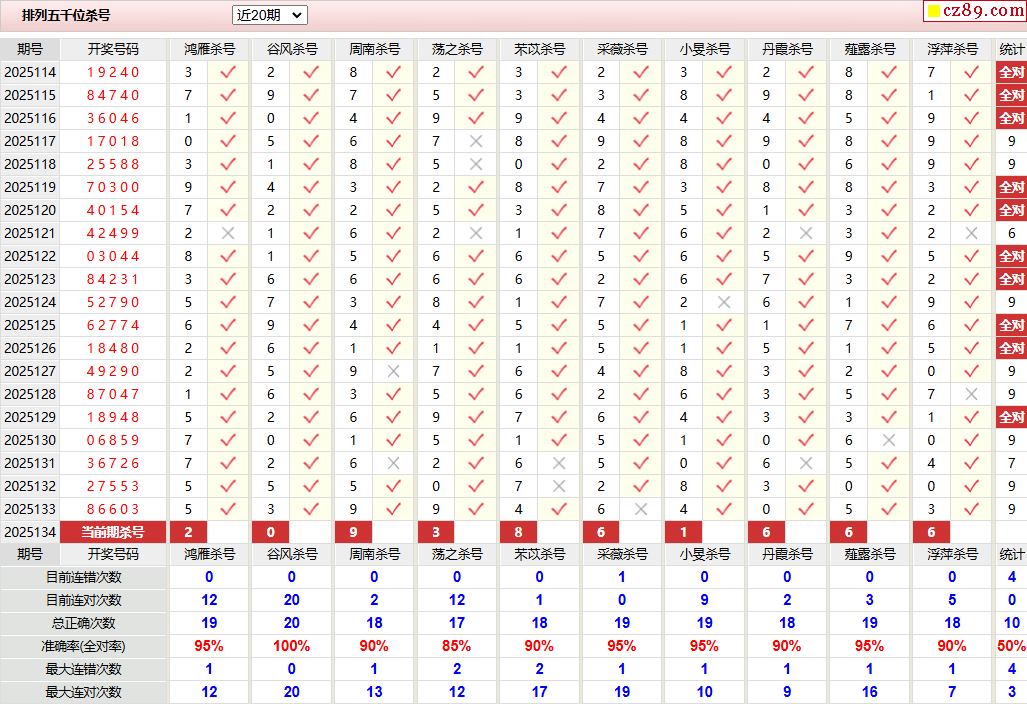The width and height of the screenshot is (1027, 704).
Task: Select the red current kill number 3 under 荡之杀号
Action: tap(436, 532)
